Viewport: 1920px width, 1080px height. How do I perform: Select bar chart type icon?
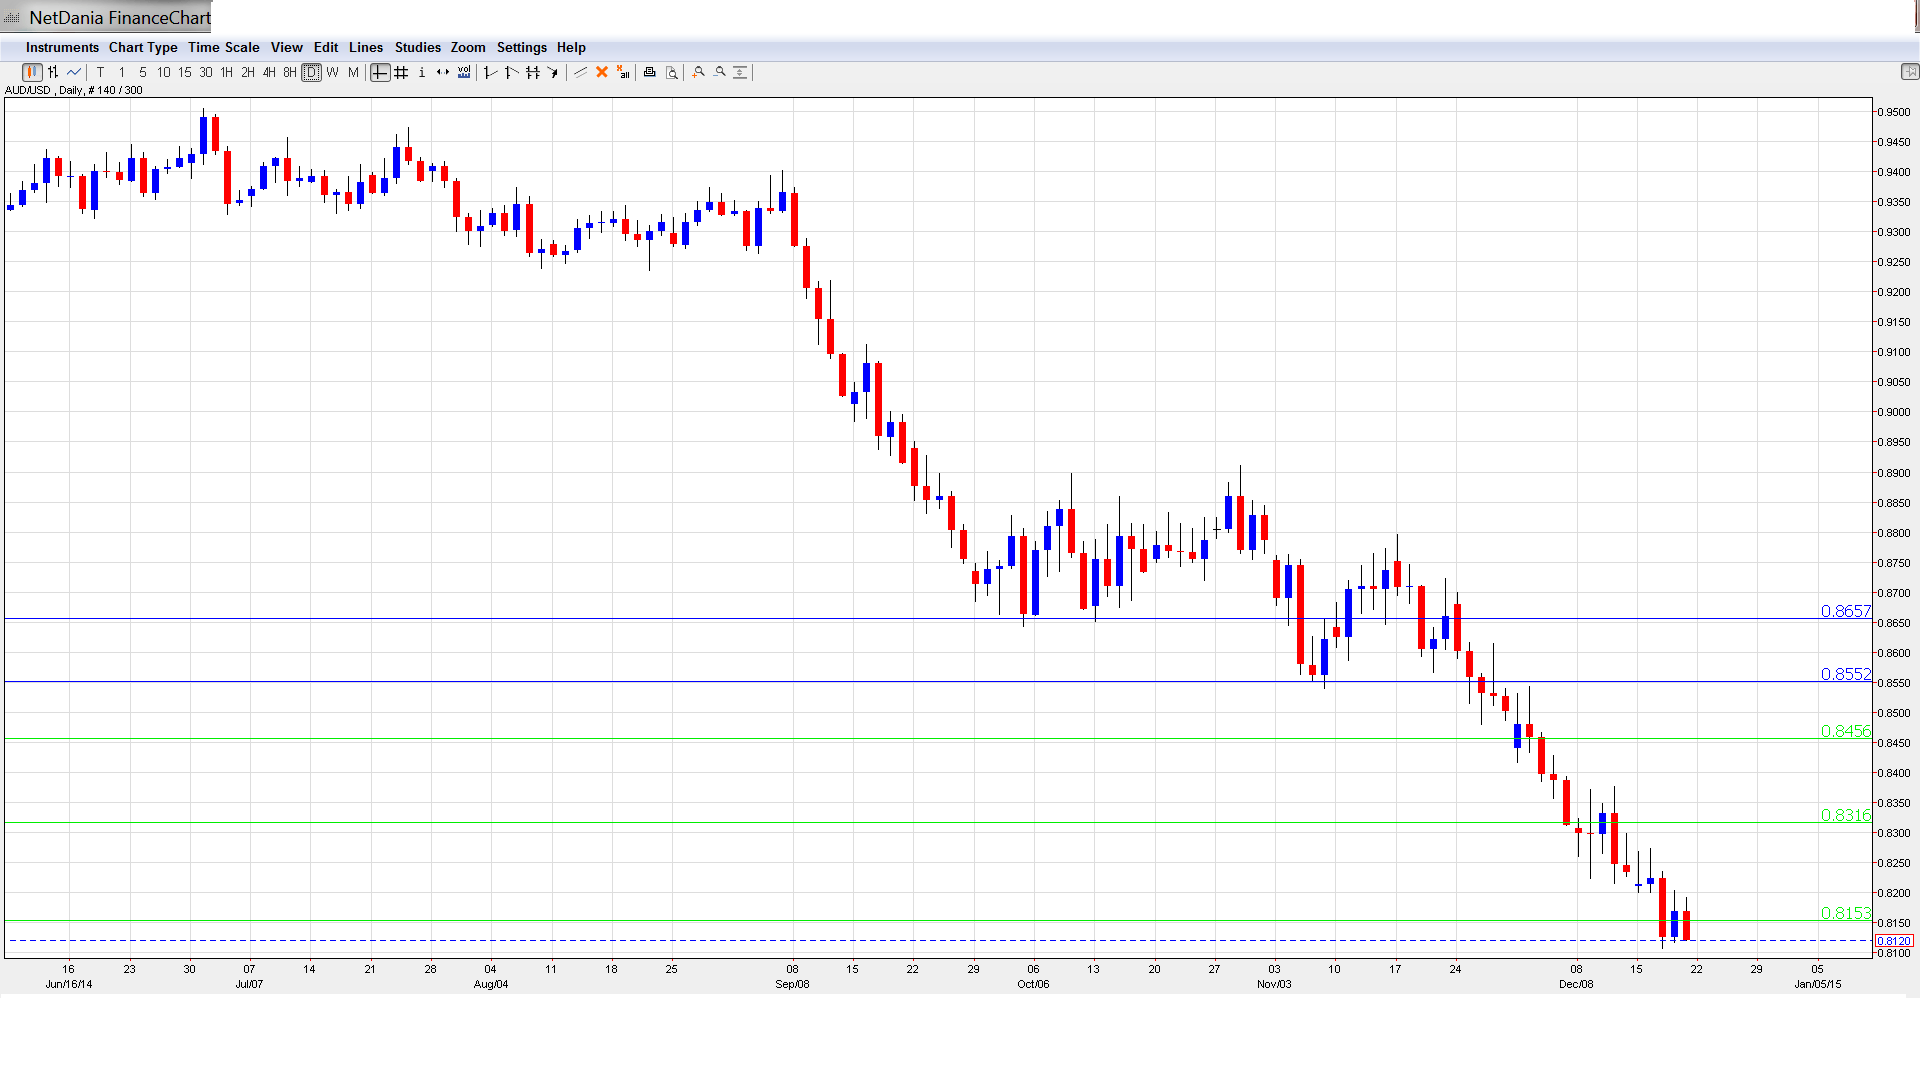pyautogui.click(x=53, y=72)
